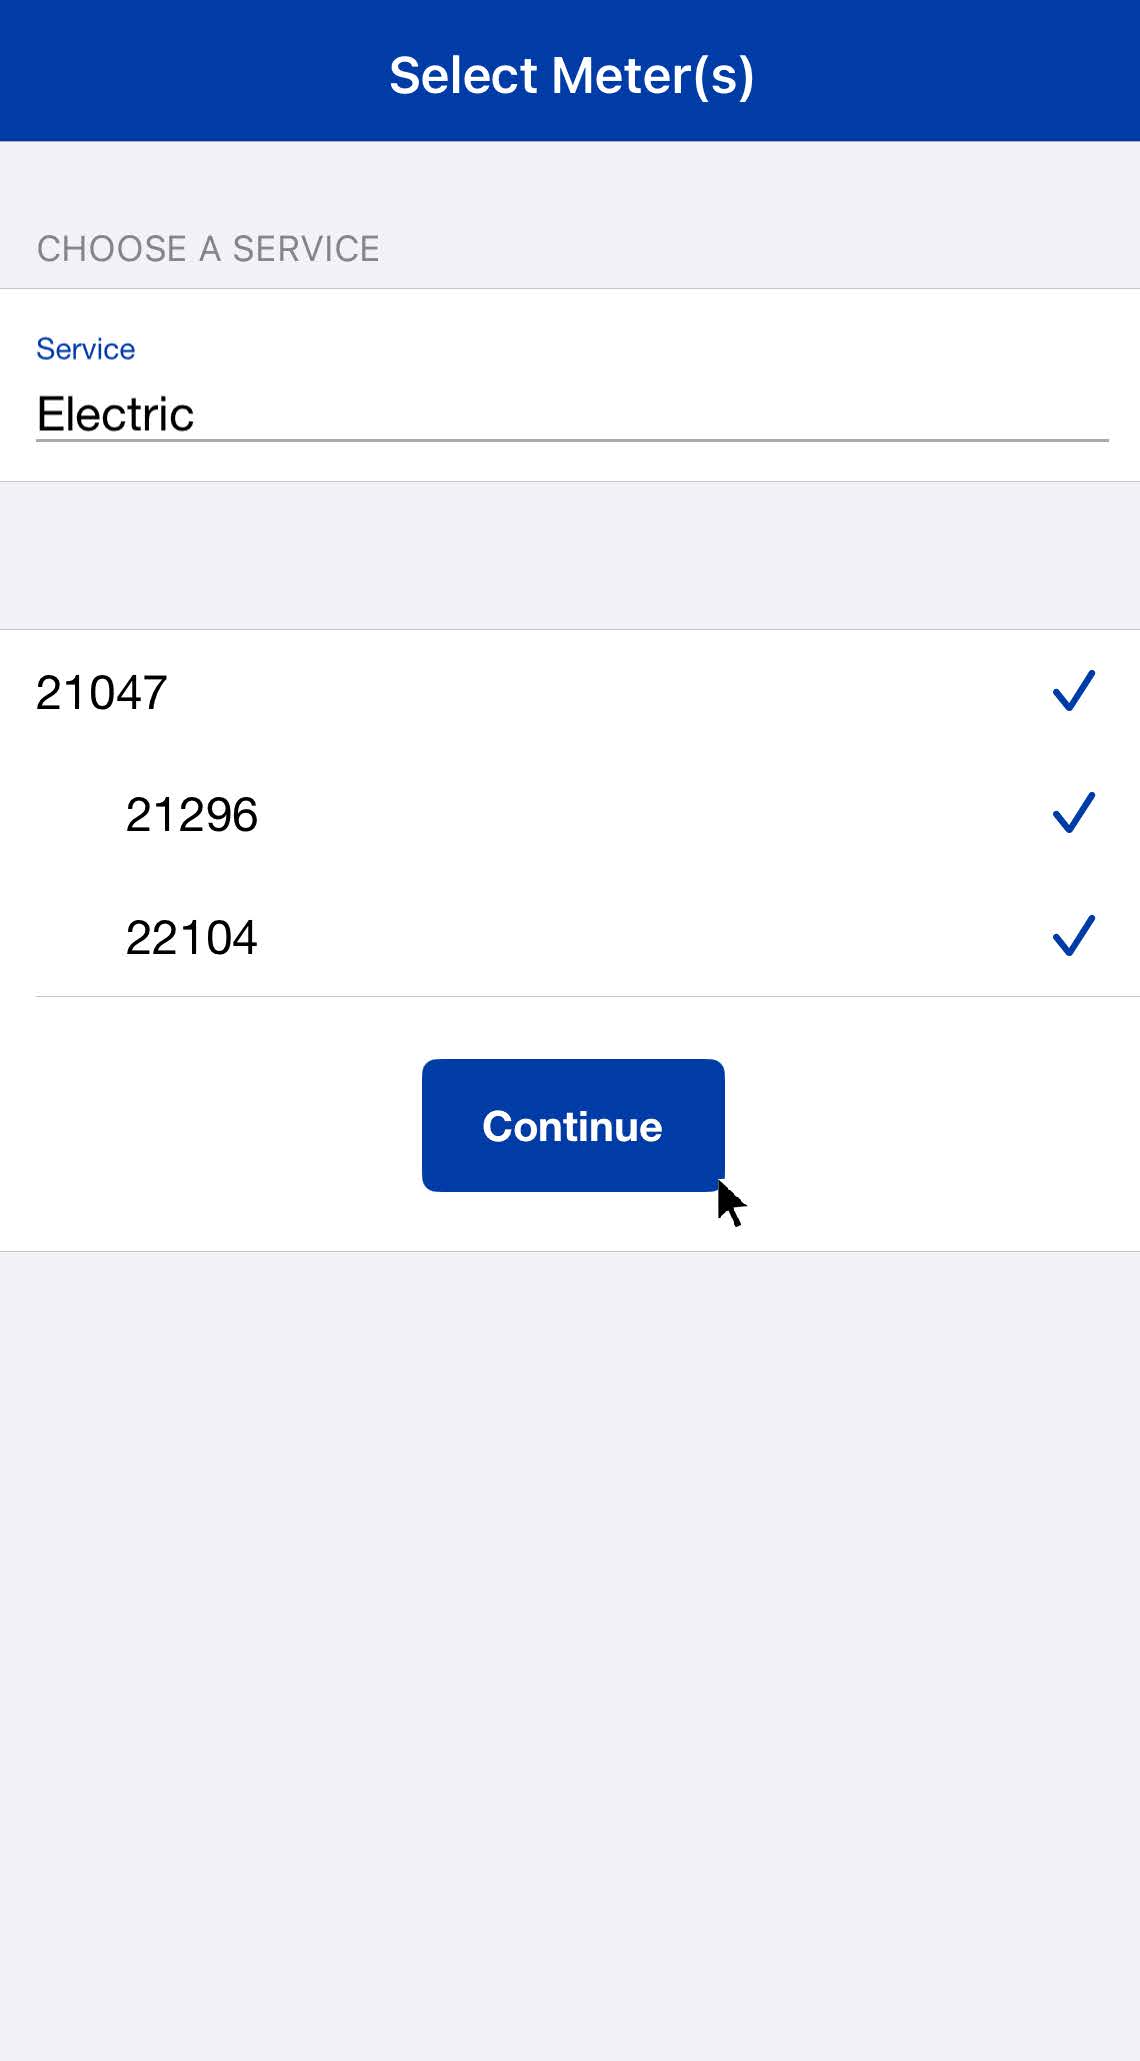The width and height of the screenshot is (1140, 2061).
Task: Tap the Continue label text
Action: click(x=572, y=1126)
